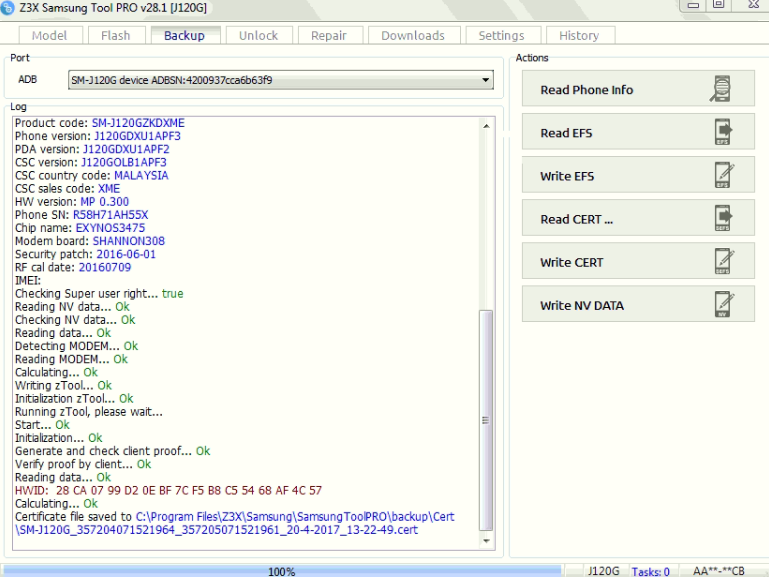The width and height of the screenshot is (769, 577).
Task: Click the Write CERT label
Action: (572, 262)
